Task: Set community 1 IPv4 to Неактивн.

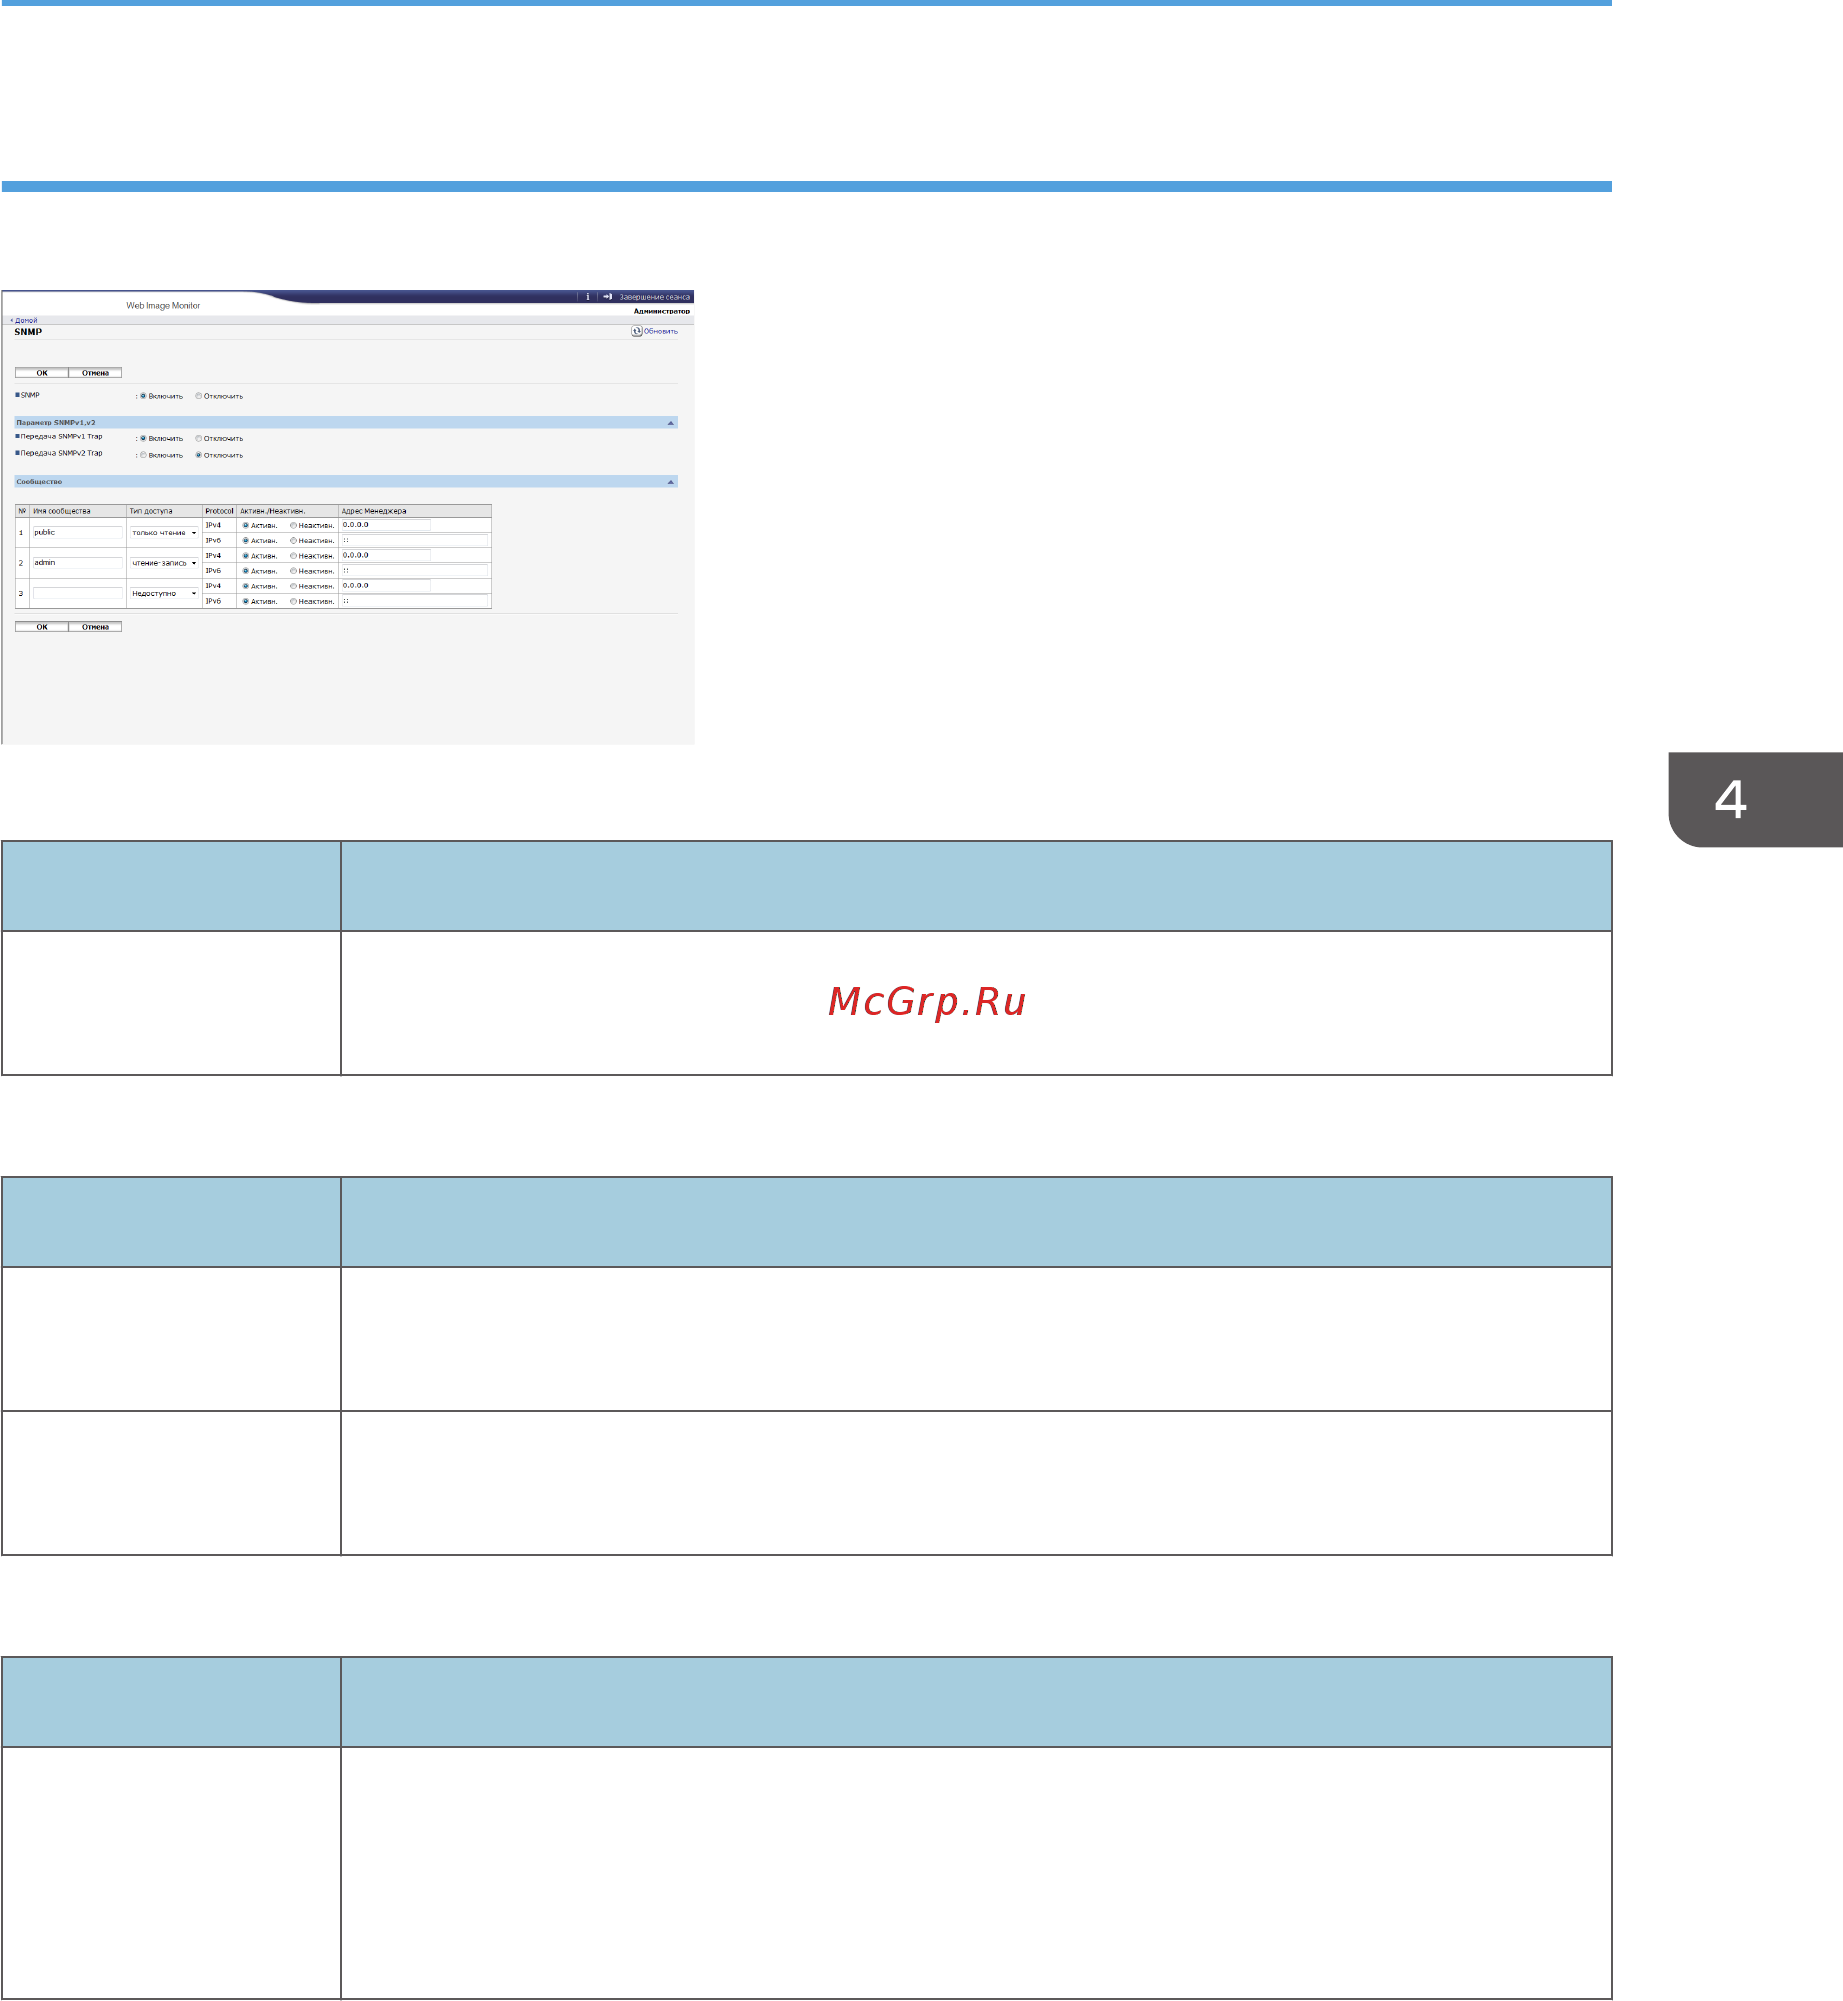Action: point(293,525)
